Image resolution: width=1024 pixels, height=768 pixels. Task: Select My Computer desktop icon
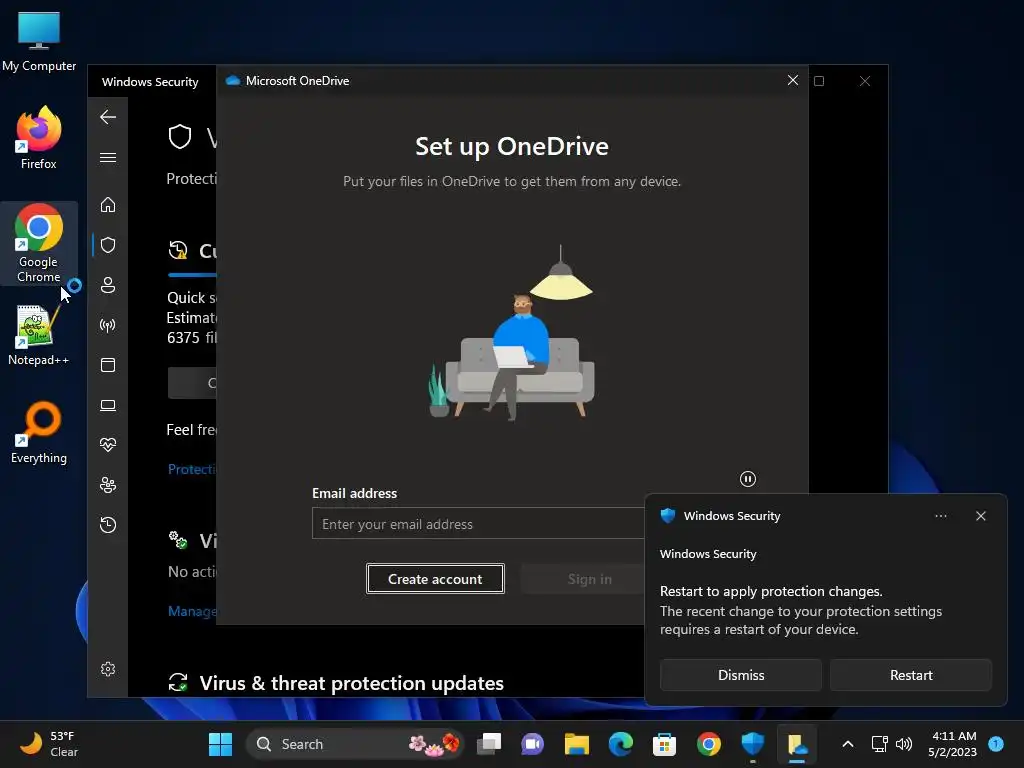pyautogui.click(x=39, y=42)
